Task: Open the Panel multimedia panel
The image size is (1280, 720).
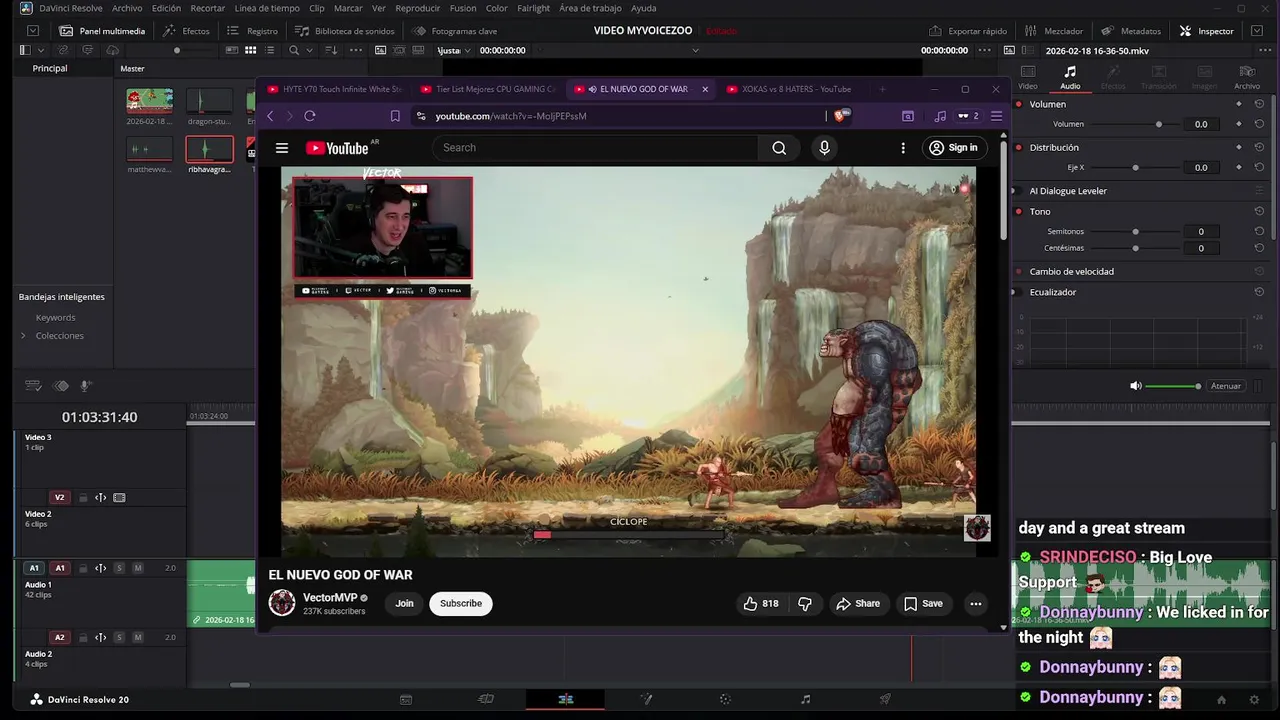Action: [x=102, y=31]
